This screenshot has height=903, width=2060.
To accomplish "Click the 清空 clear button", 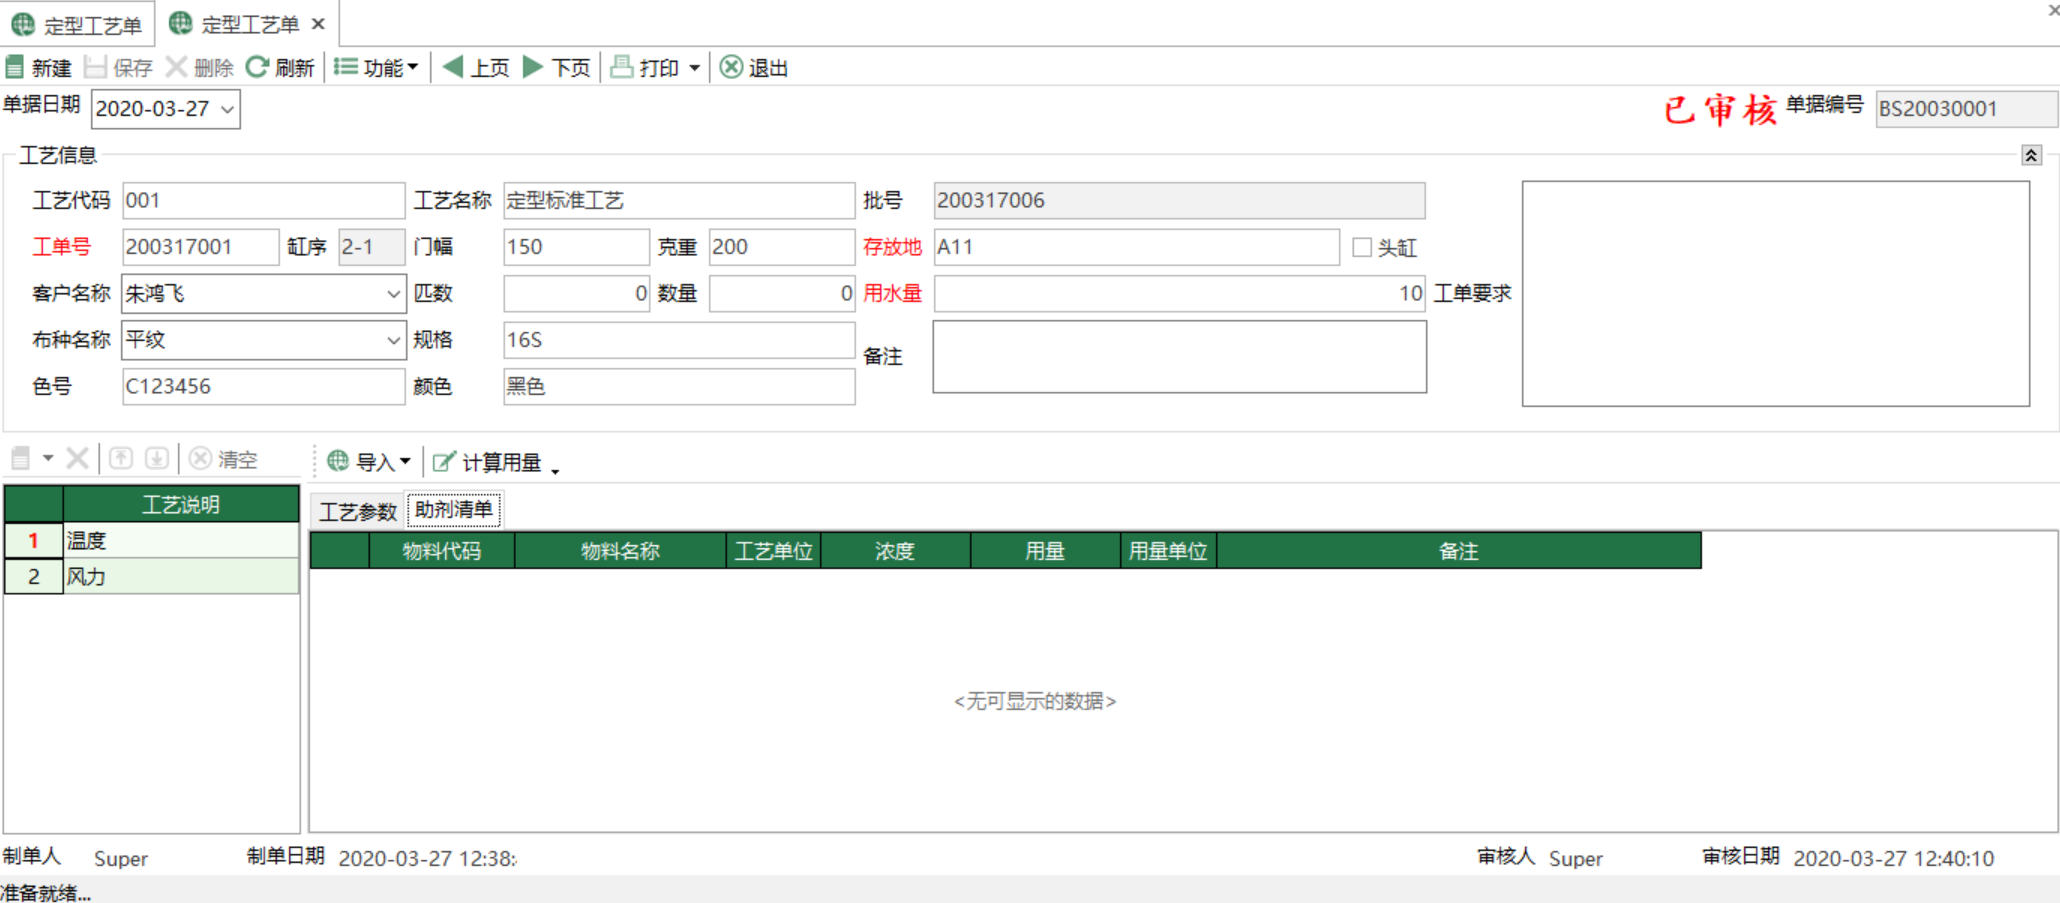I will (x=224, y=459).
